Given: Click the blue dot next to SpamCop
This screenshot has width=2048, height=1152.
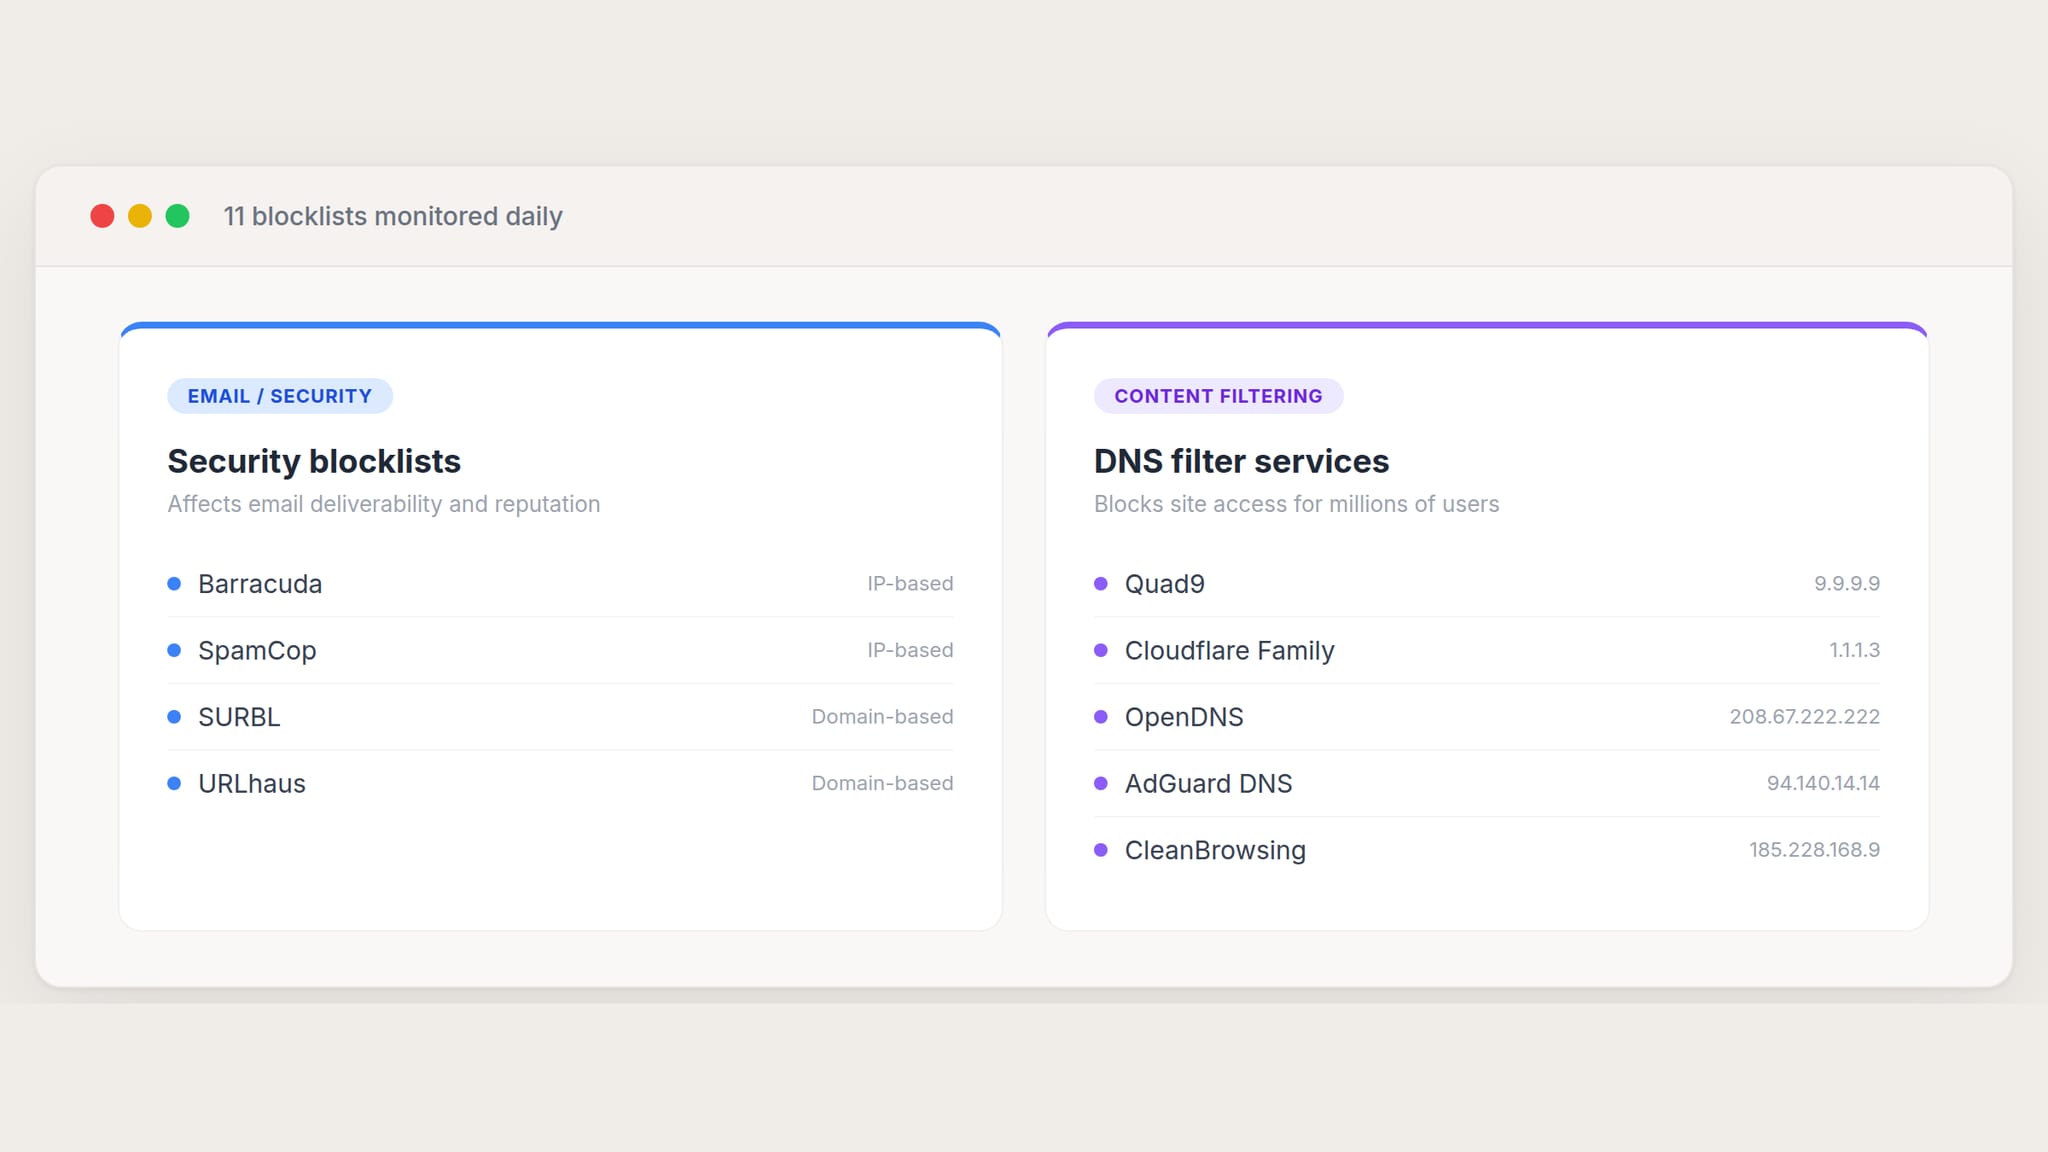Looking at the screenshot, I should [174, 651].
